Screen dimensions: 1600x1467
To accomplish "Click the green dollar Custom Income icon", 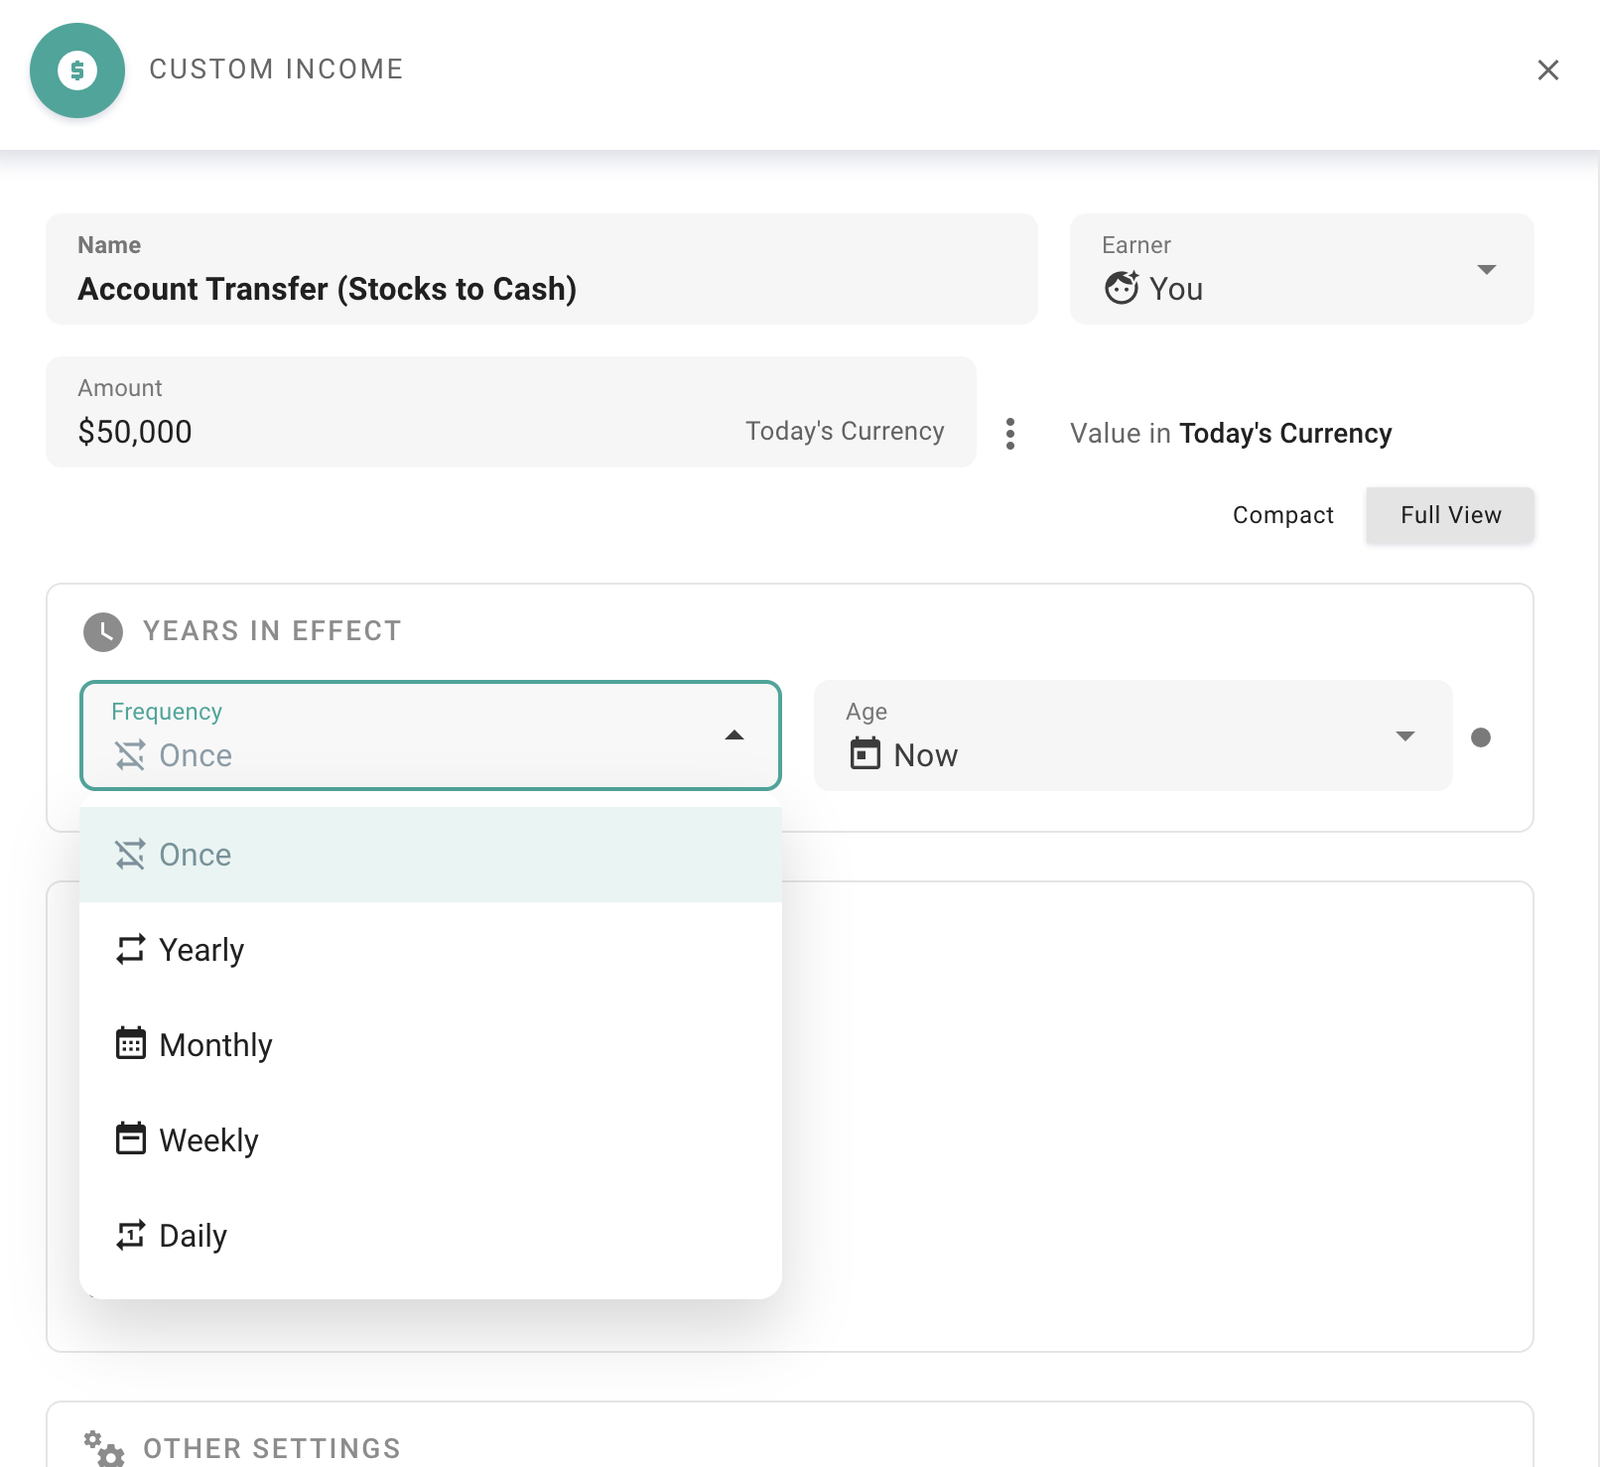I will click(x=77, y=70).
